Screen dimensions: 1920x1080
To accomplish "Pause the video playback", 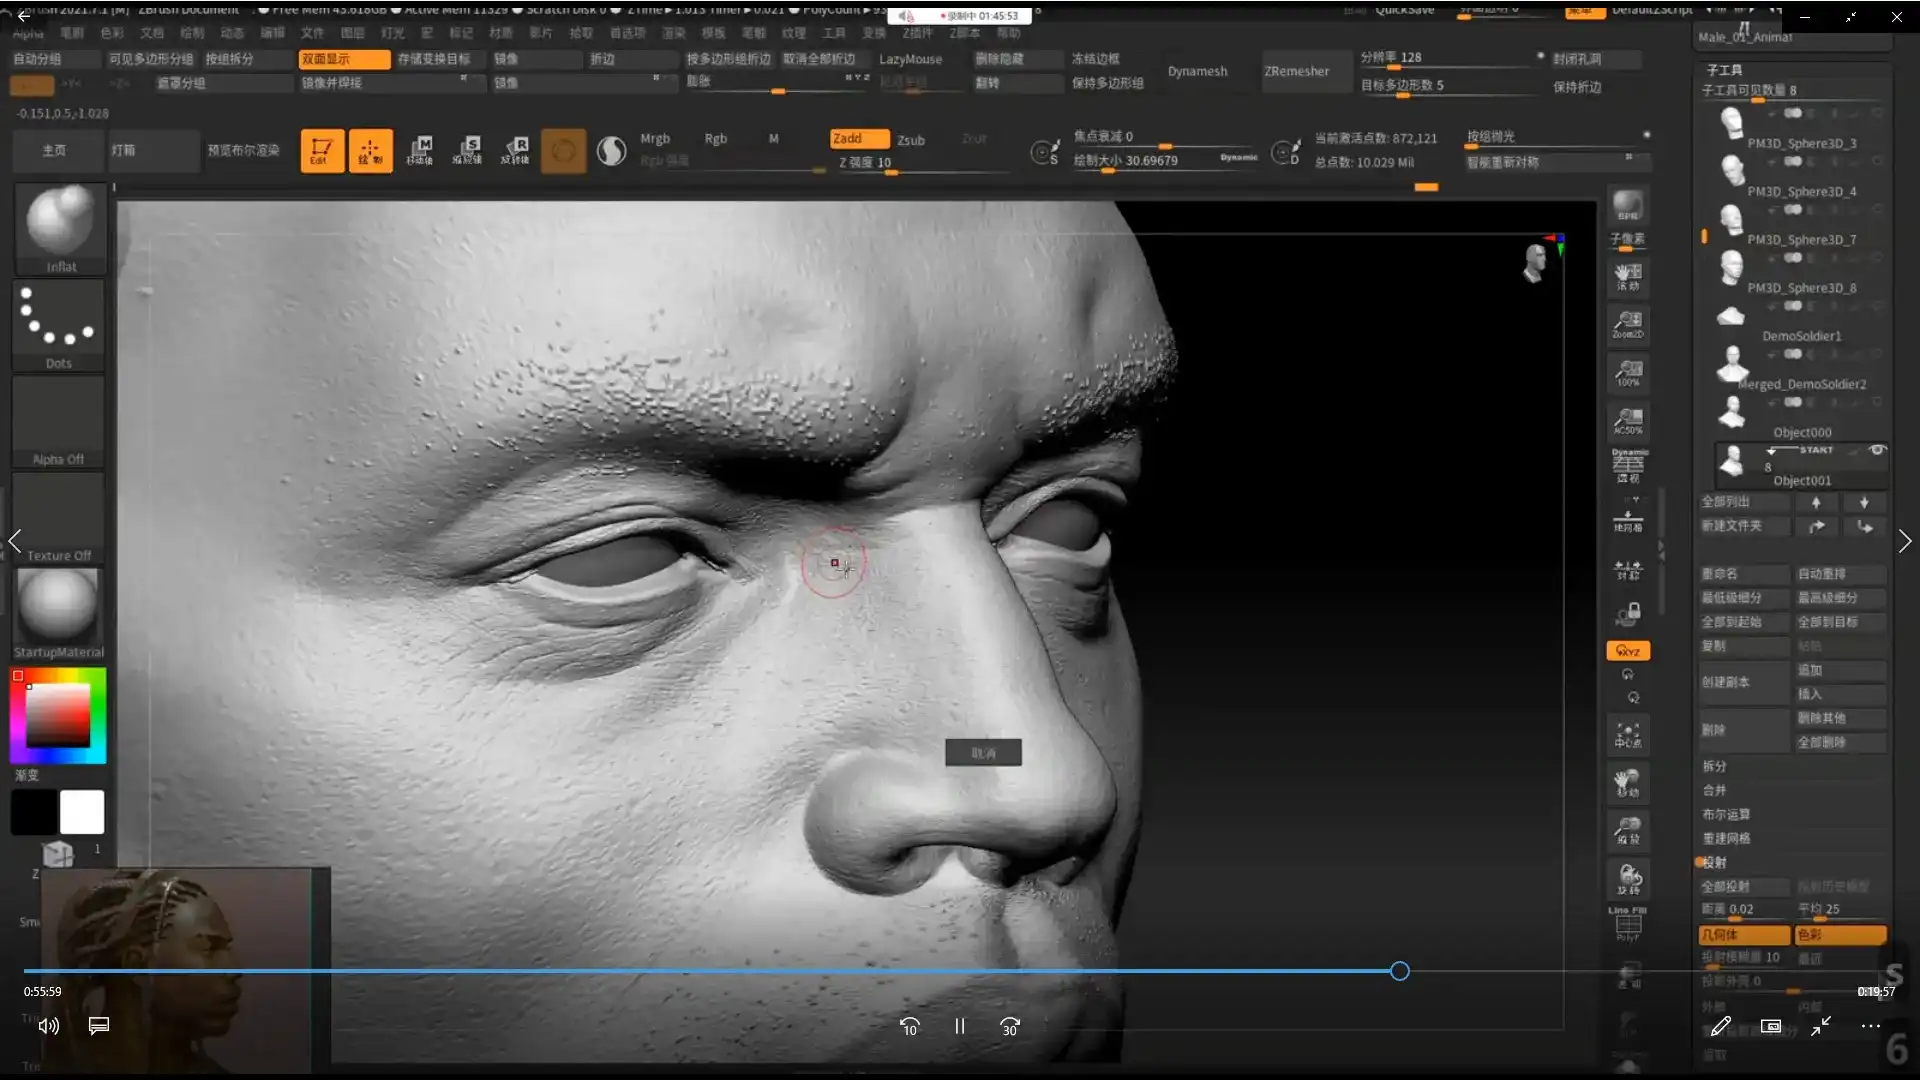I will (959, 1026).
